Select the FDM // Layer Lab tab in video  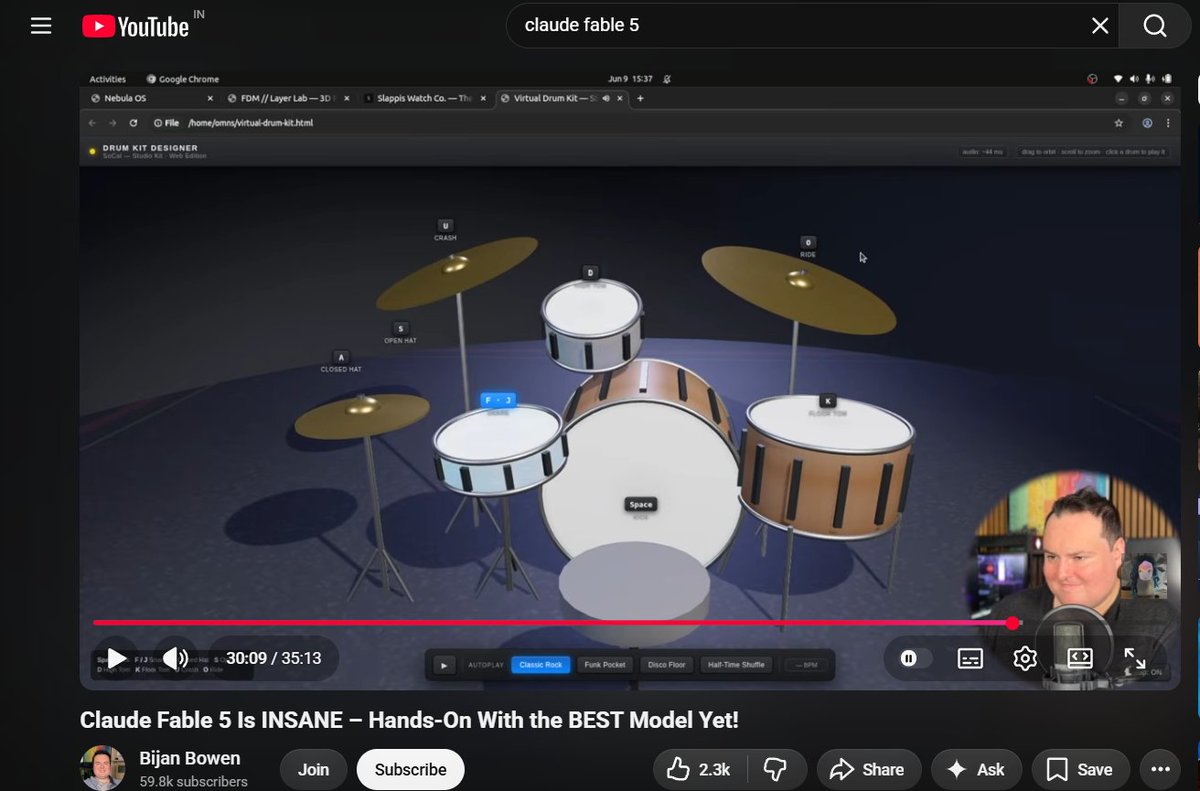pos(287,98)
